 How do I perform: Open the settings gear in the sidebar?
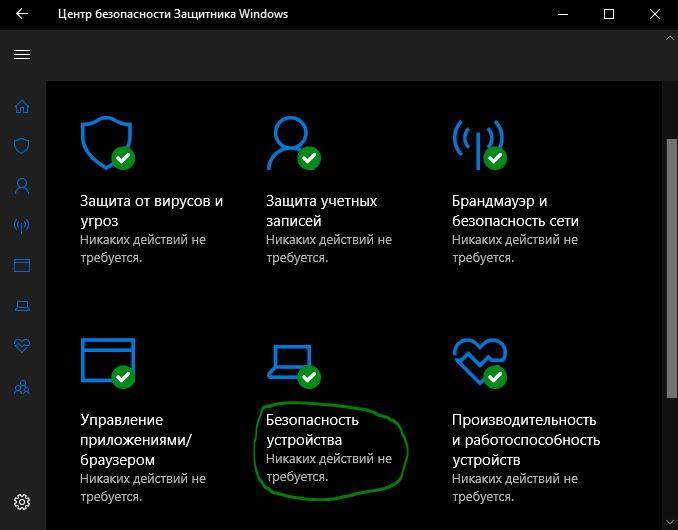[22, 501]
